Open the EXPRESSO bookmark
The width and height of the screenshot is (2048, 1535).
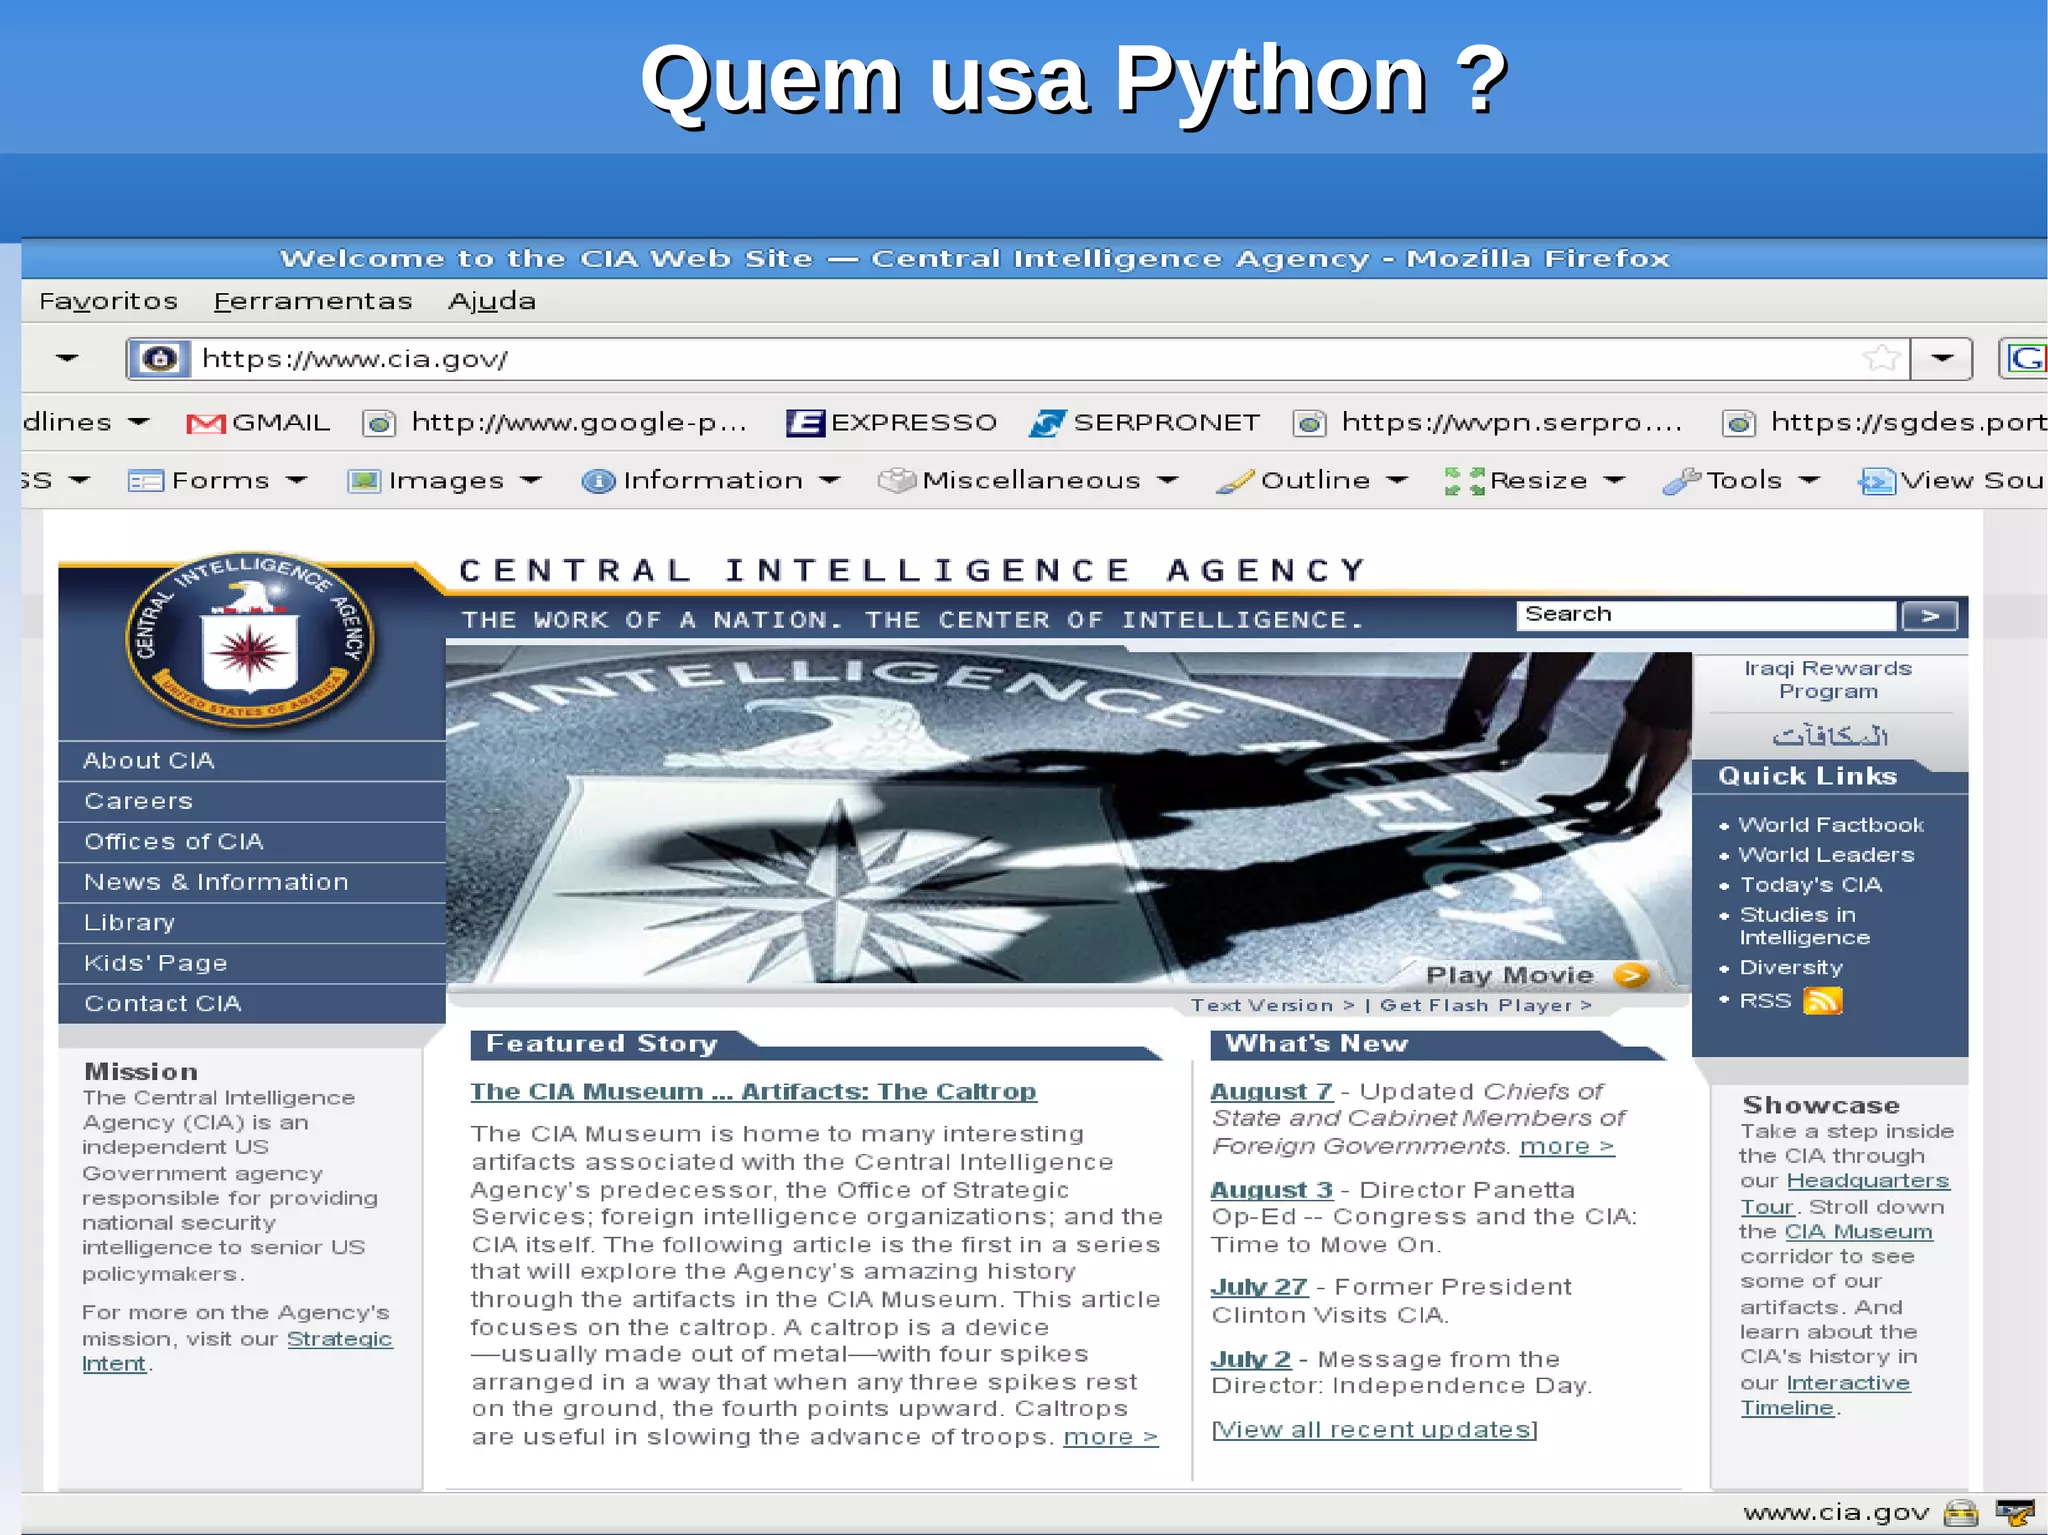click(892, 423)
